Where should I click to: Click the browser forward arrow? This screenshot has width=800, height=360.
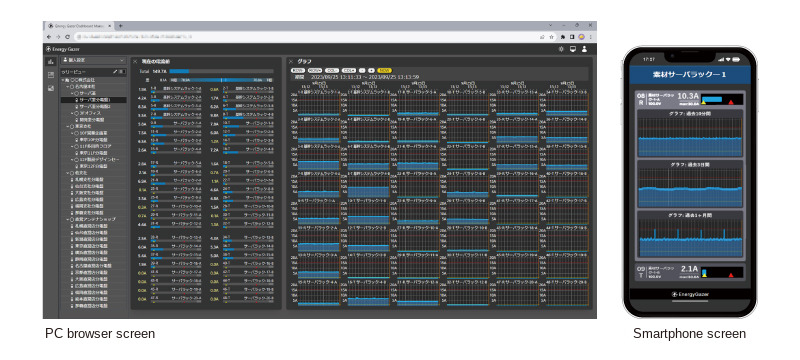(x=58, y=37)
